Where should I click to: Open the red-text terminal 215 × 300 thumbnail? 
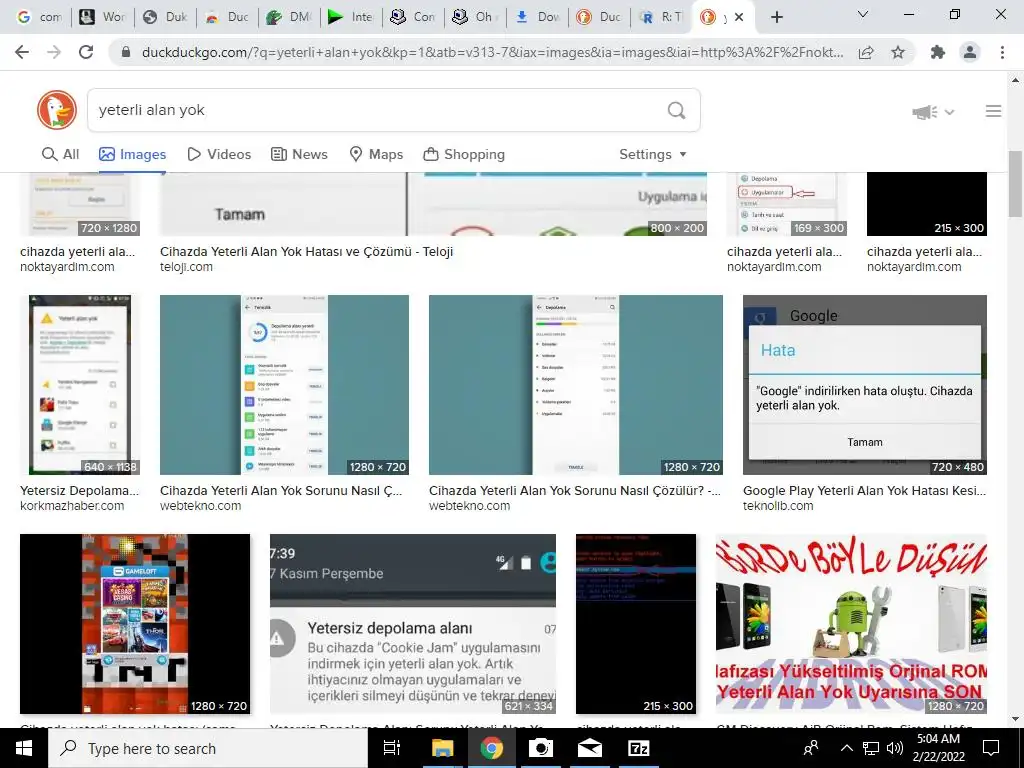tap(636, 624)
